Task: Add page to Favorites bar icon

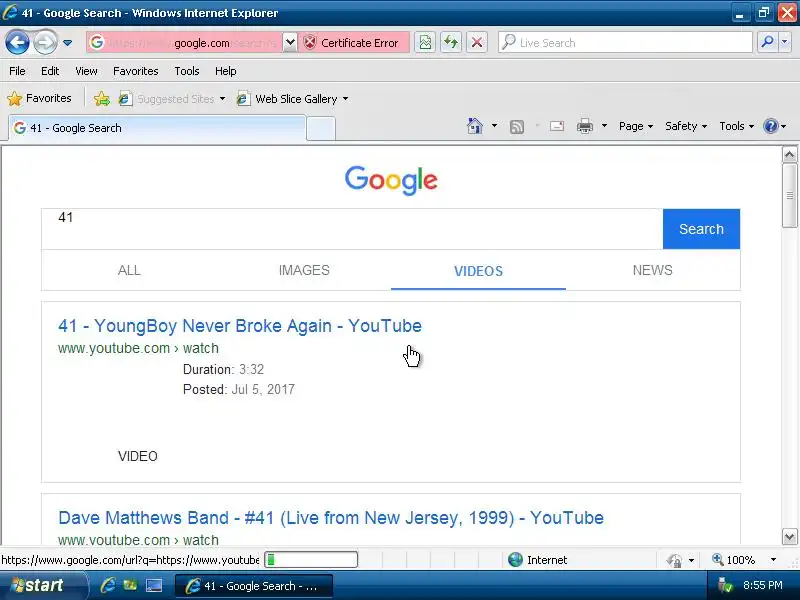Action: [x=102, y=98]
